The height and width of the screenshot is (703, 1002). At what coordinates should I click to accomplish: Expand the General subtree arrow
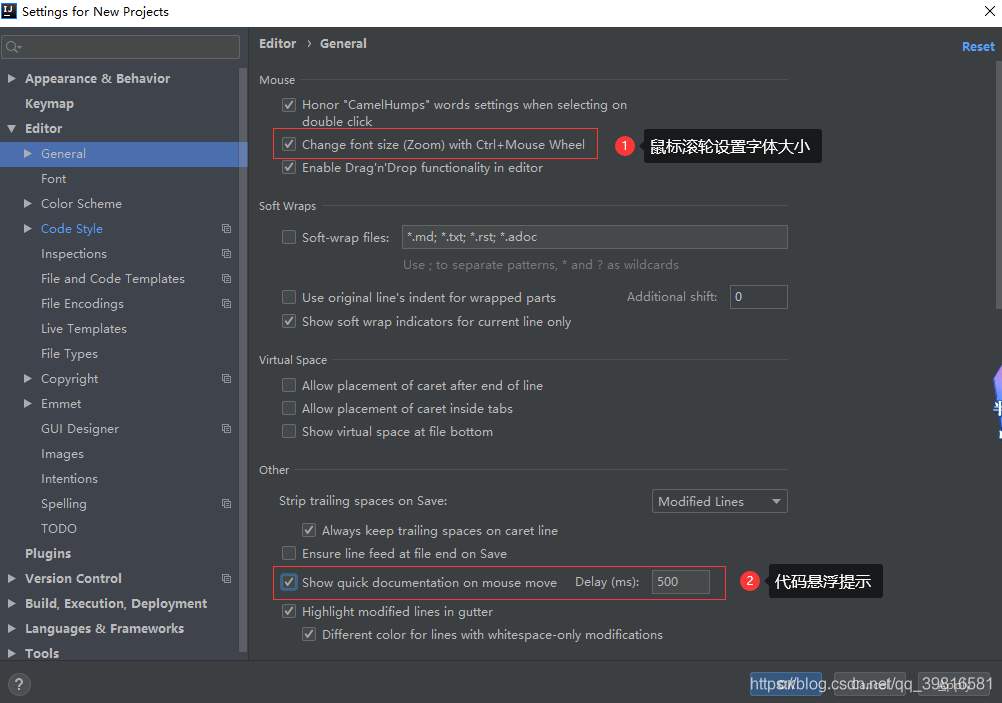pyautogui.click(x=27, y=153)
